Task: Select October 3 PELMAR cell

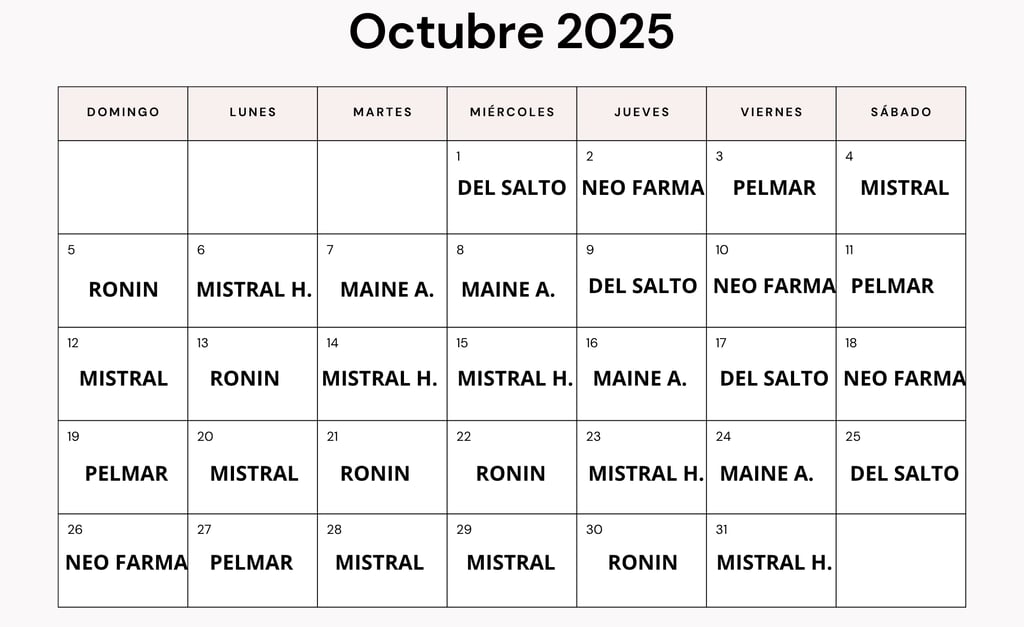Action: click(772, 187)
